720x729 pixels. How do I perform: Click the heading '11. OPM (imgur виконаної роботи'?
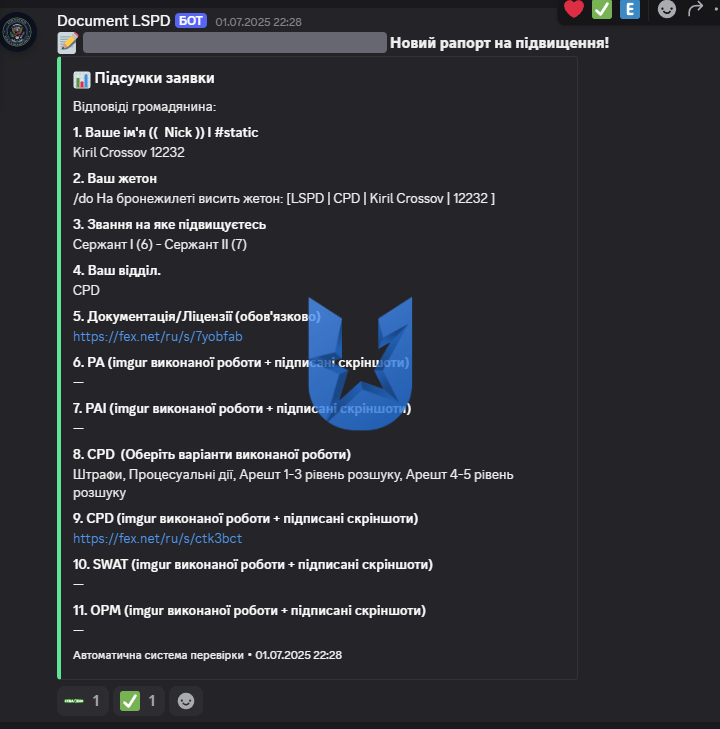coord(249,610)
